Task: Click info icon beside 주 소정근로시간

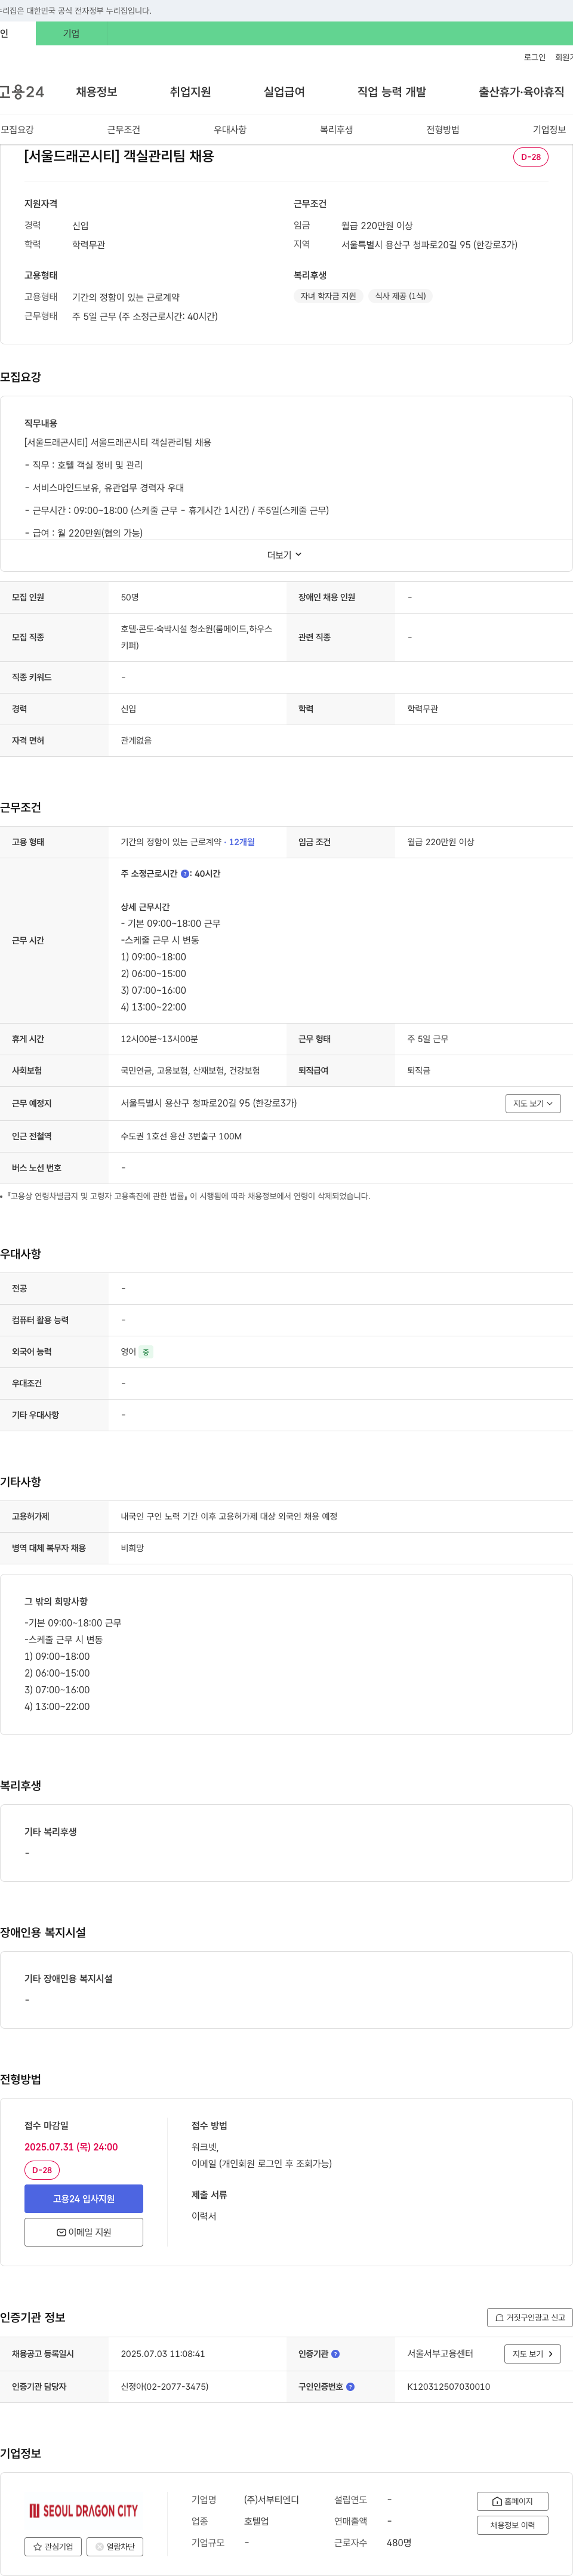Action: pyautogui.click(x=185, y=874)
